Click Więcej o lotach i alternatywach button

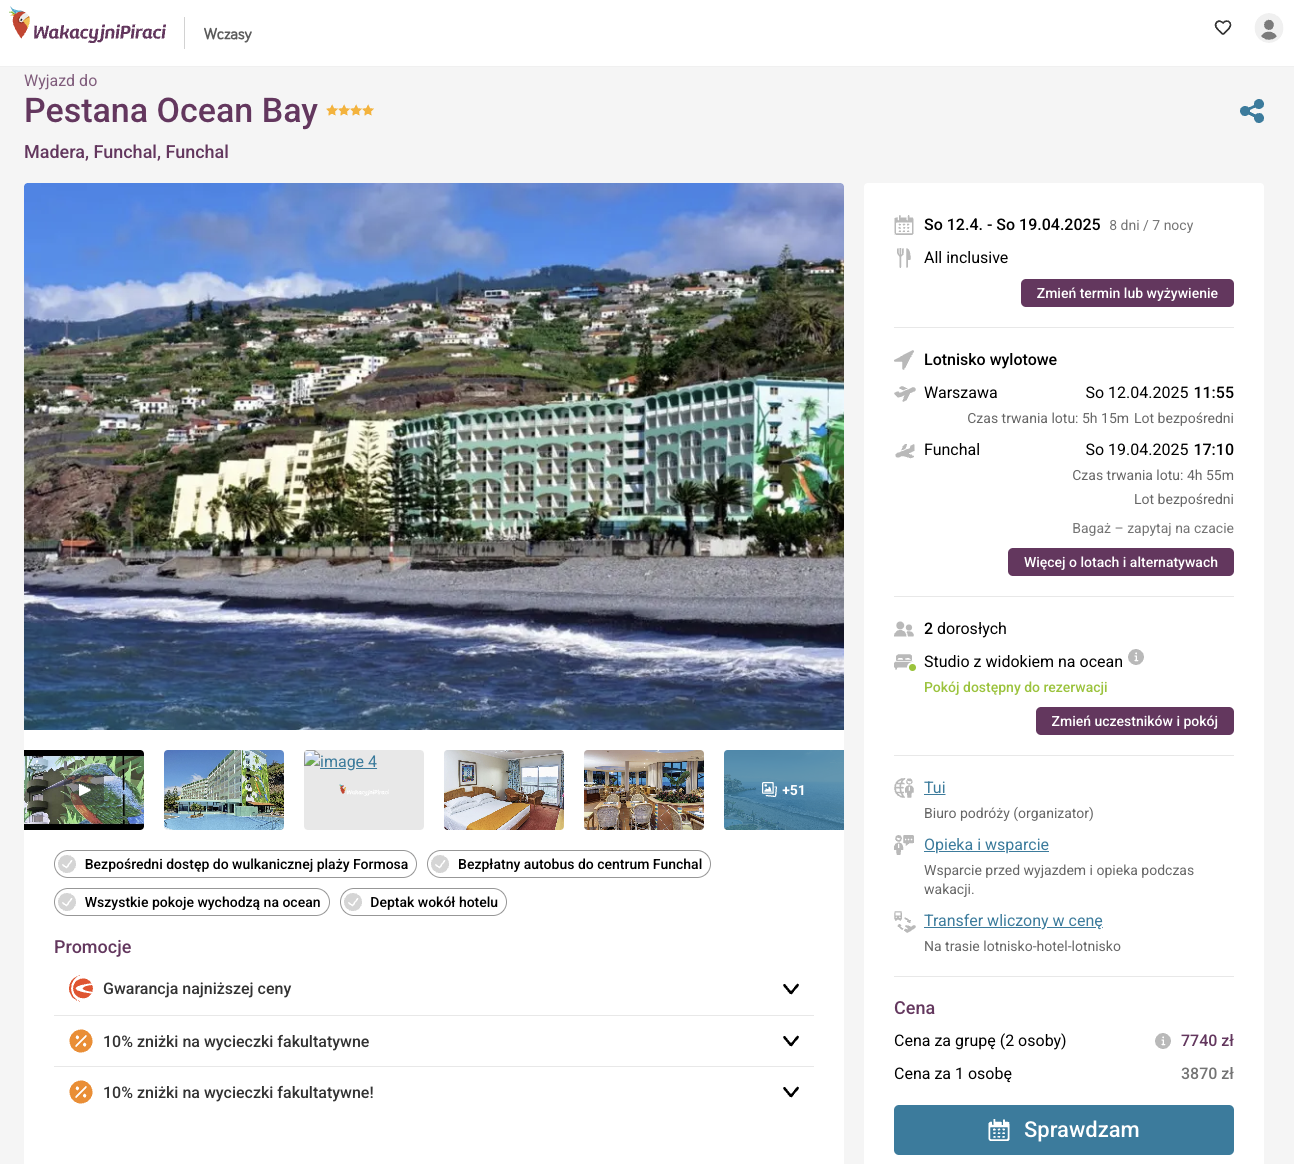coord(1121,562)
